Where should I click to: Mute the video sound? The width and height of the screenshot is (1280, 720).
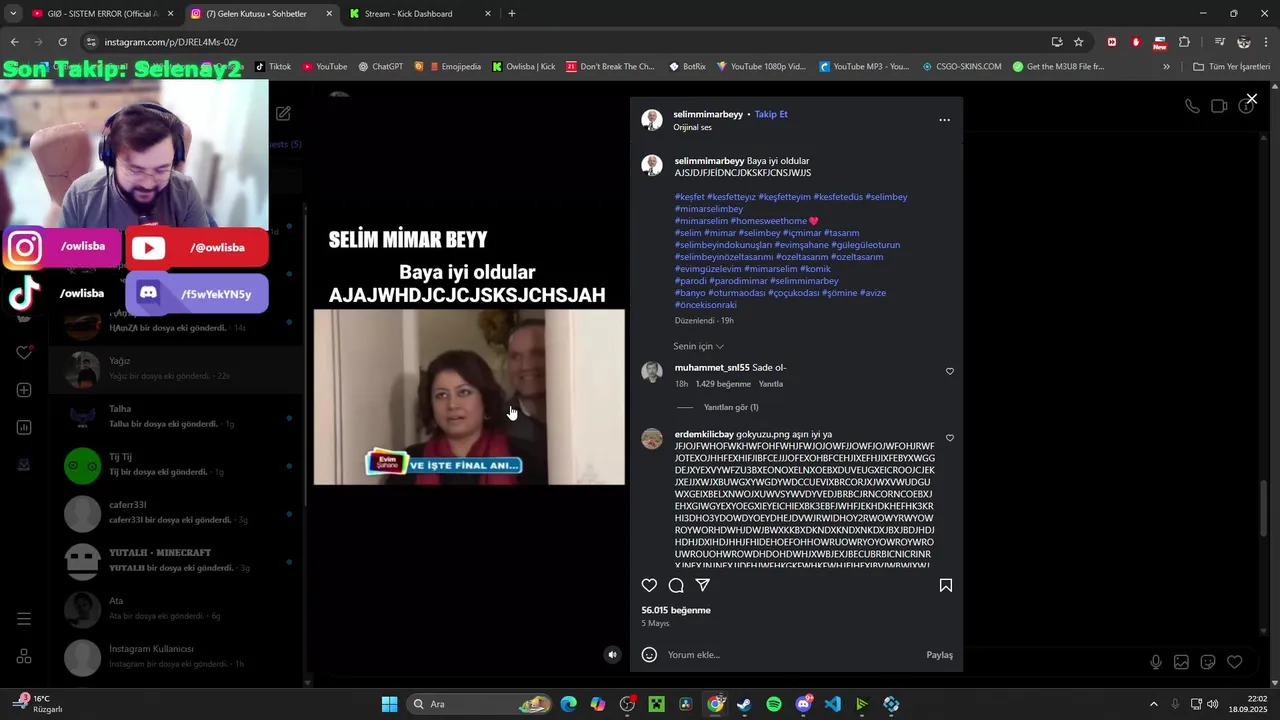[613, 655]
